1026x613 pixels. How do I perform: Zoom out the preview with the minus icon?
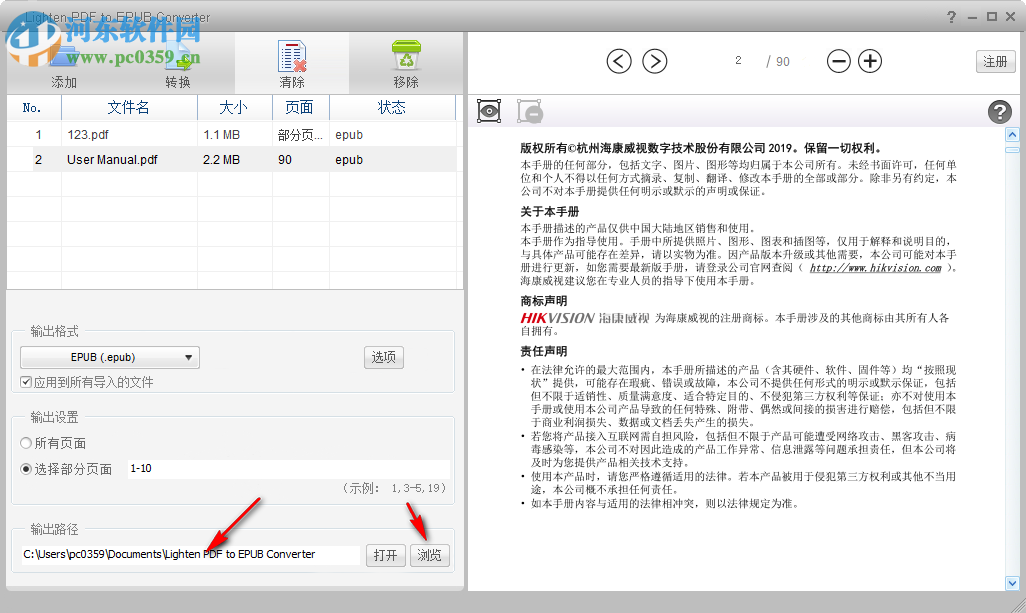click(838, 61)
